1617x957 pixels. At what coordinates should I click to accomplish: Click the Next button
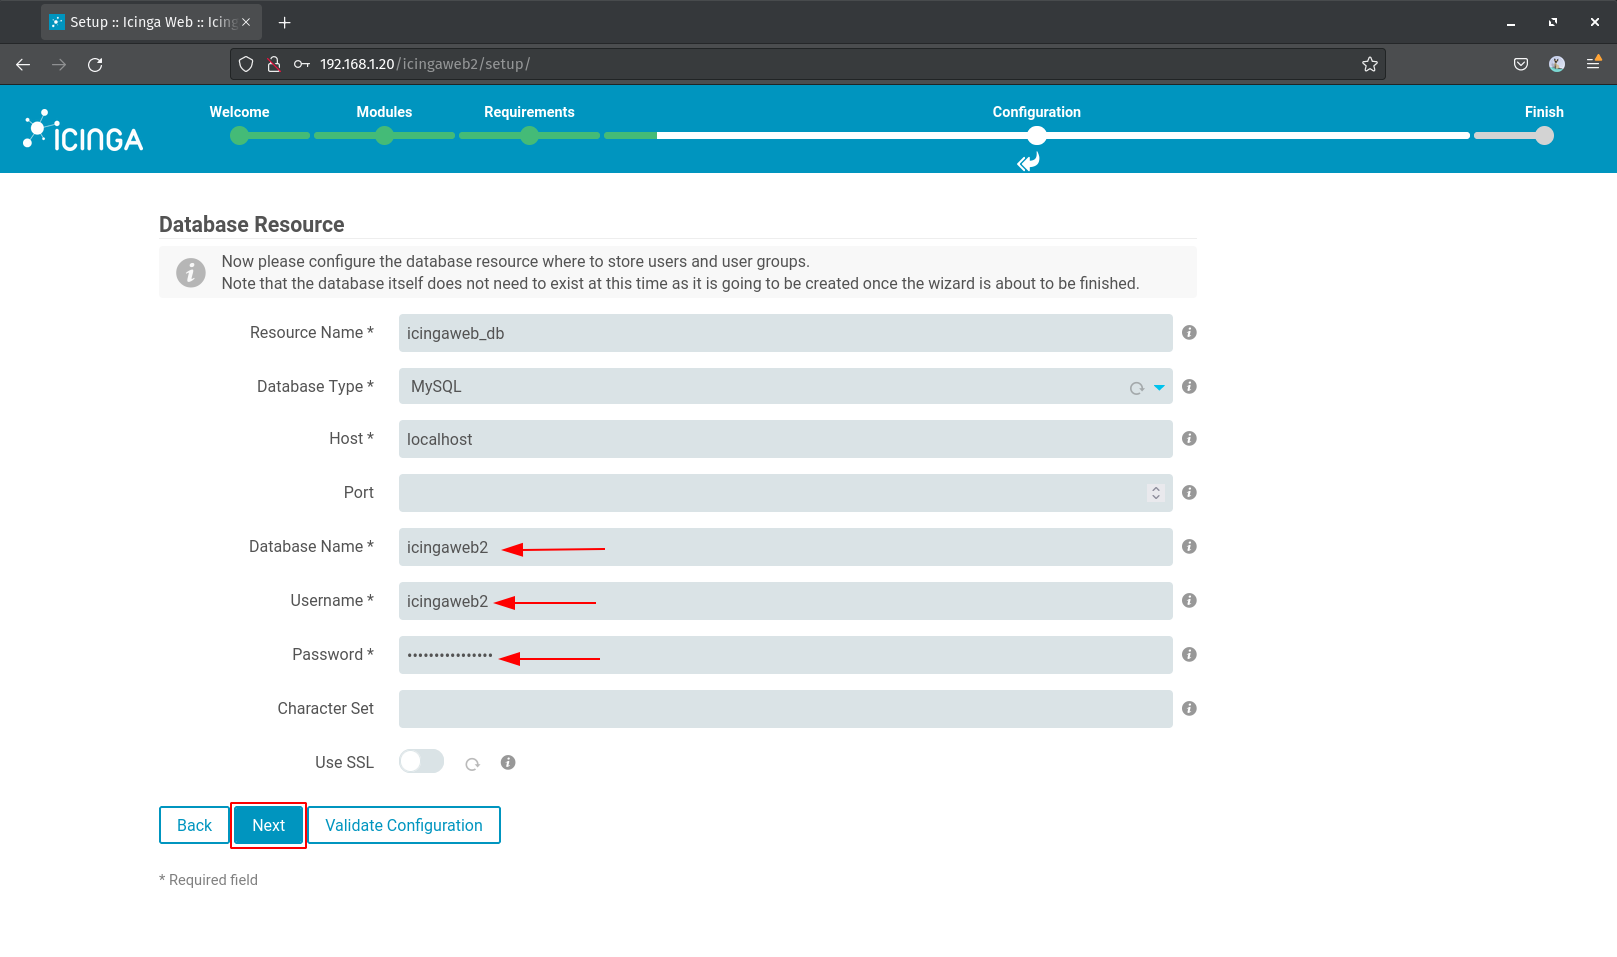[268, 825]
